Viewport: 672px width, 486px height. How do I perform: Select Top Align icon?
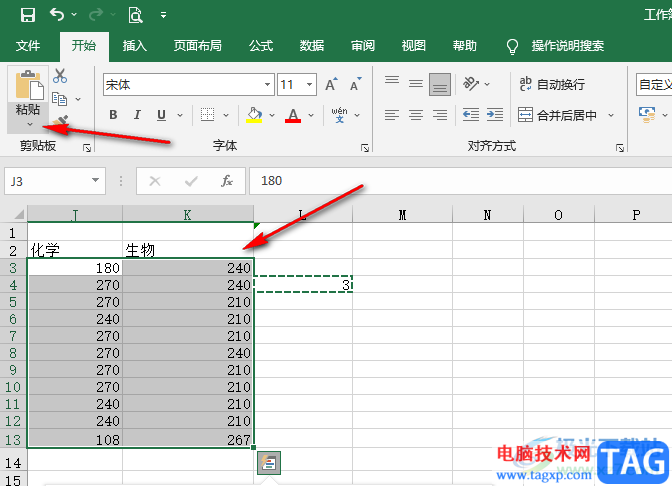(x=392, y=81)
